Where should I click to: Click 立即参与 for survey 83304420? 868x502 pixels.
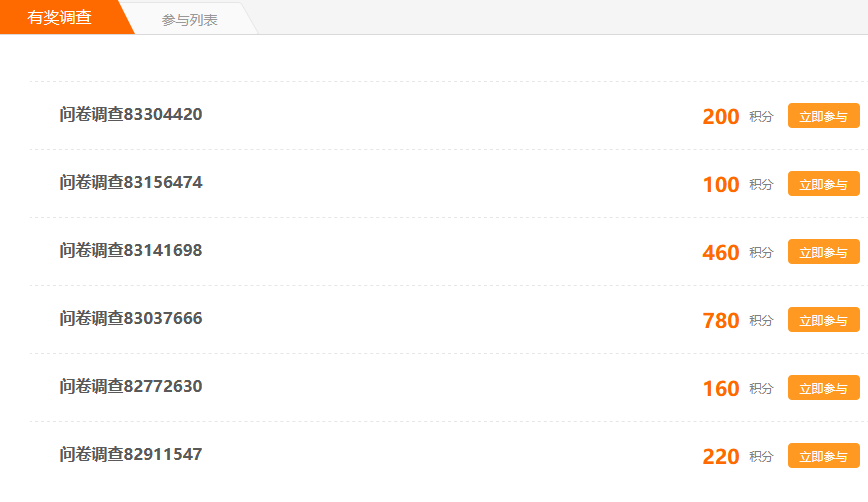point(823,116)
